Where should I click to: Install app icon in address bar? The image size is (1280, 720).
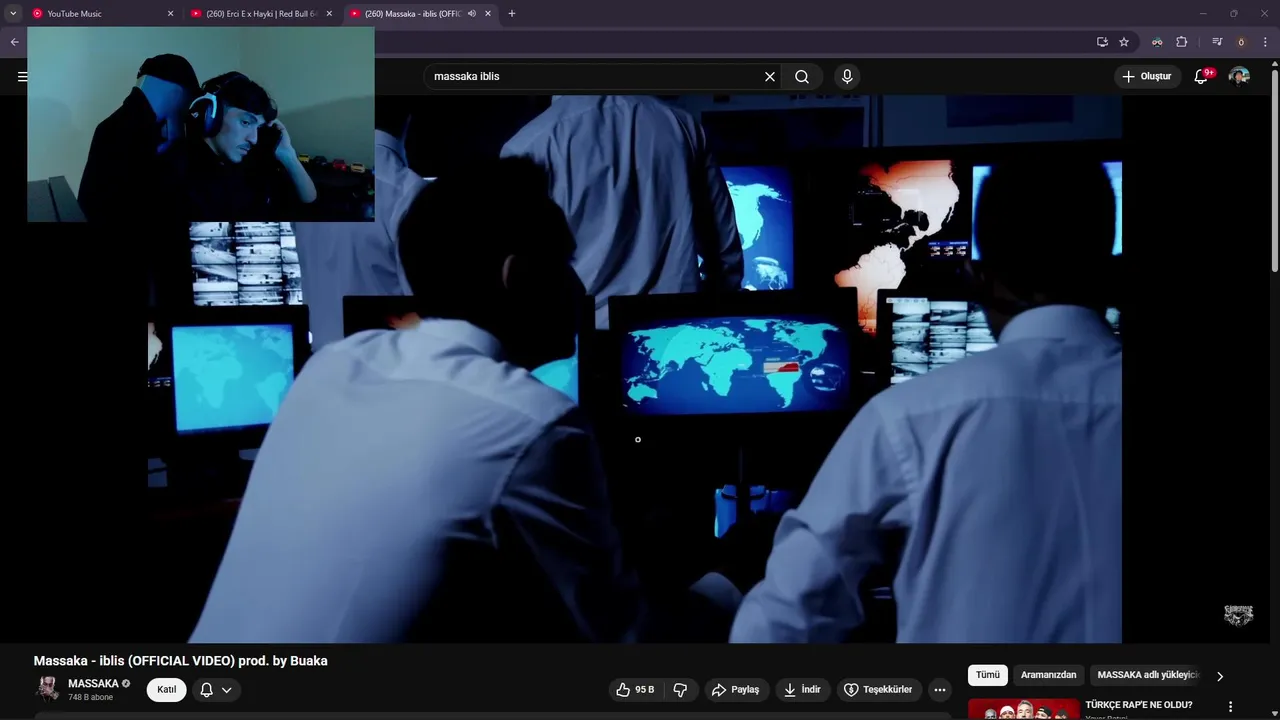pyautogui.click(x=1102, y=42)
